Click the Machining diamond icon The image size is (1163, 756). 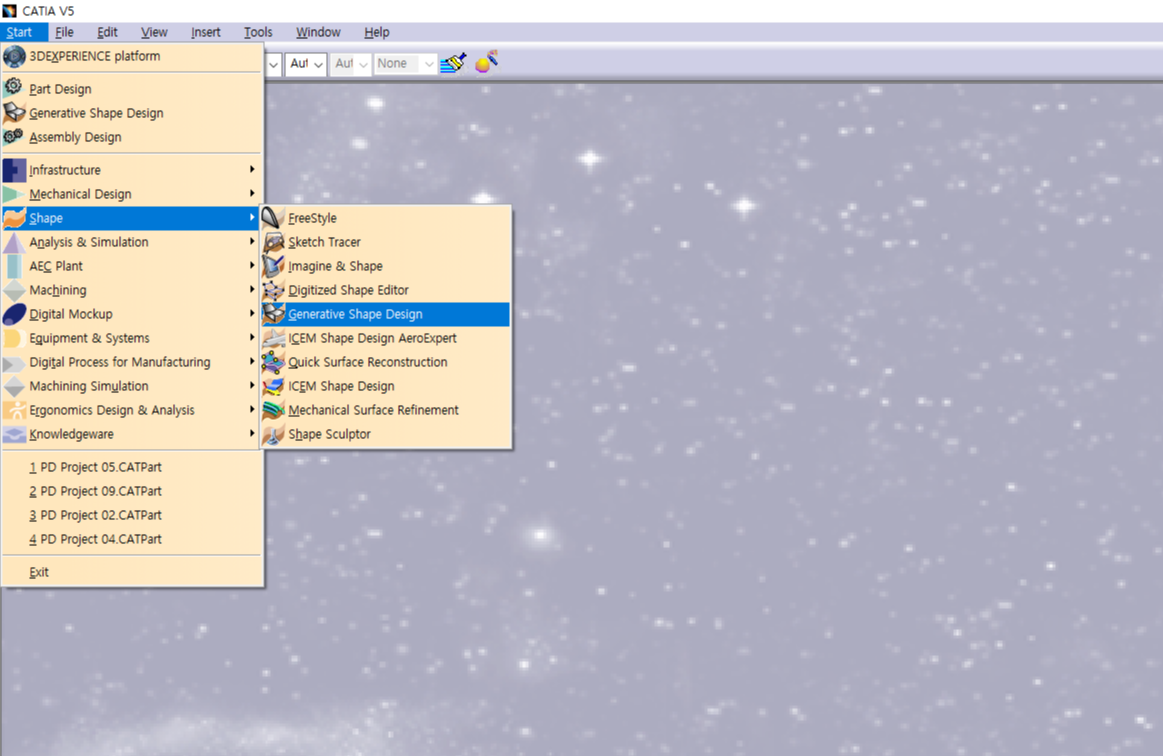click(14, 290)
